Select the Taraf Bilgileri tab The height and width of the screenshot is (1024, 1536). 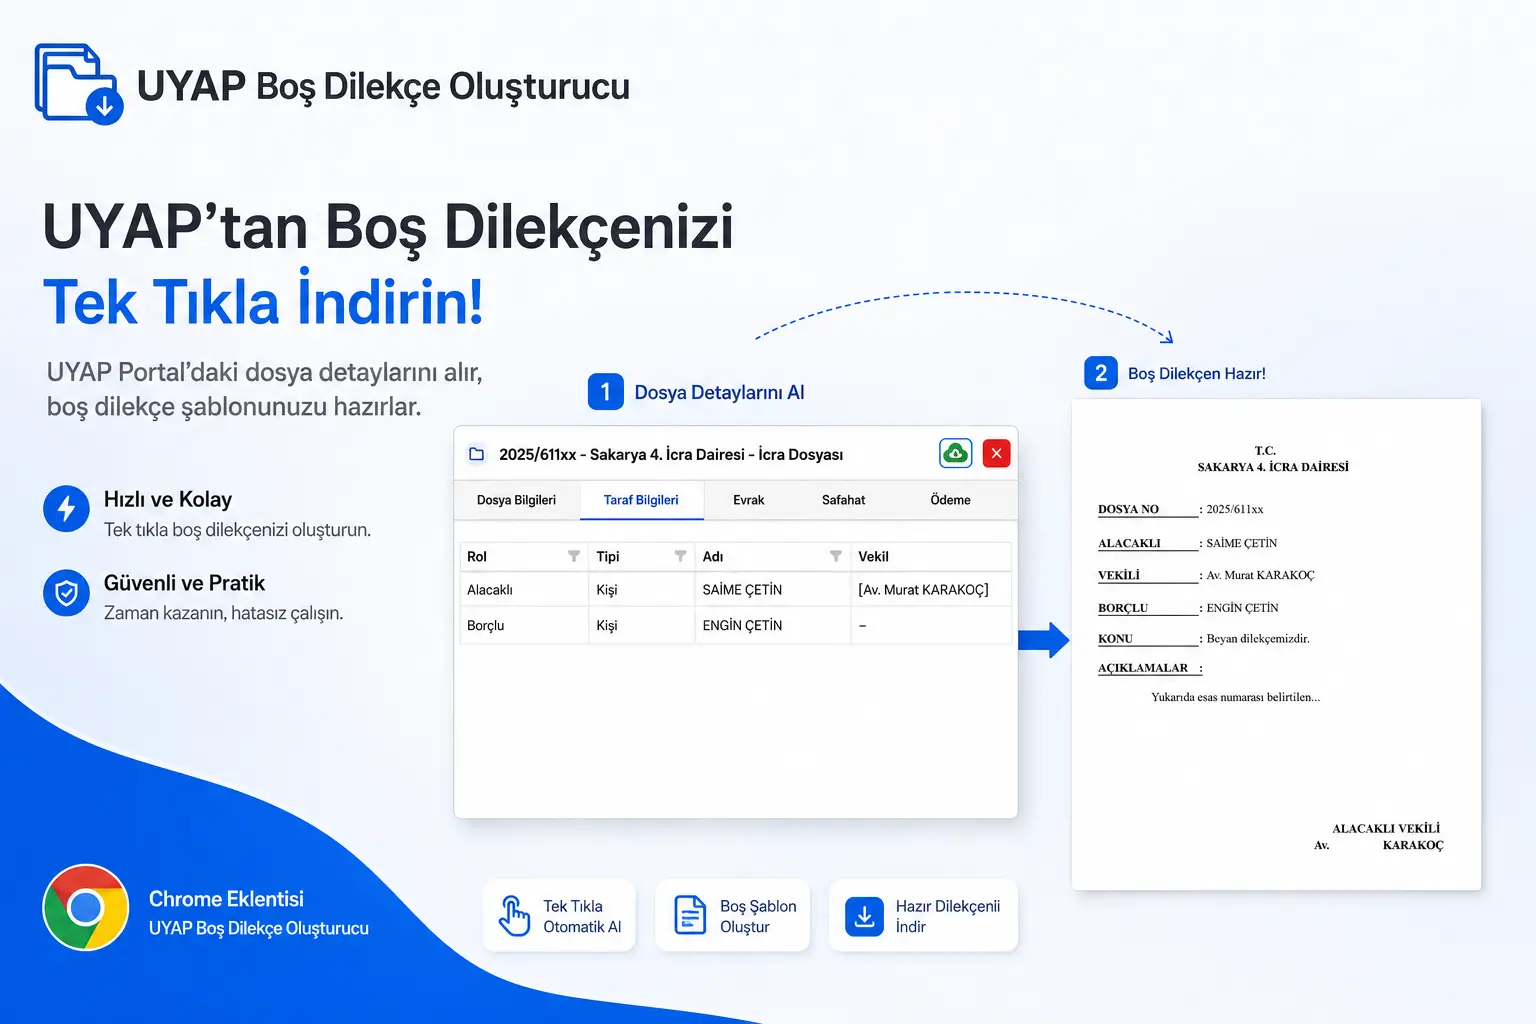coord(641,500)
